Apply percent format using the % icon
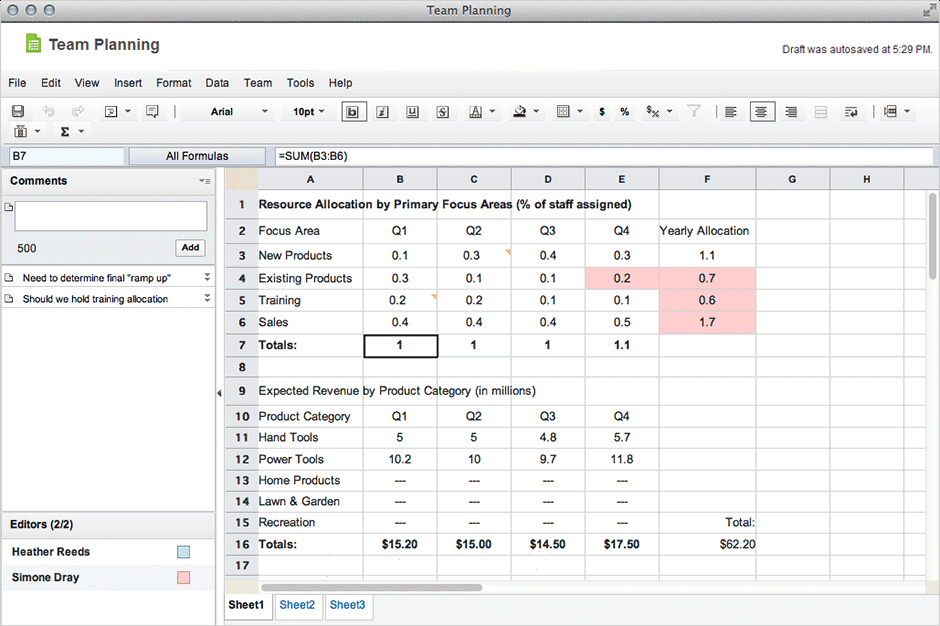 (x=625, y=112)
